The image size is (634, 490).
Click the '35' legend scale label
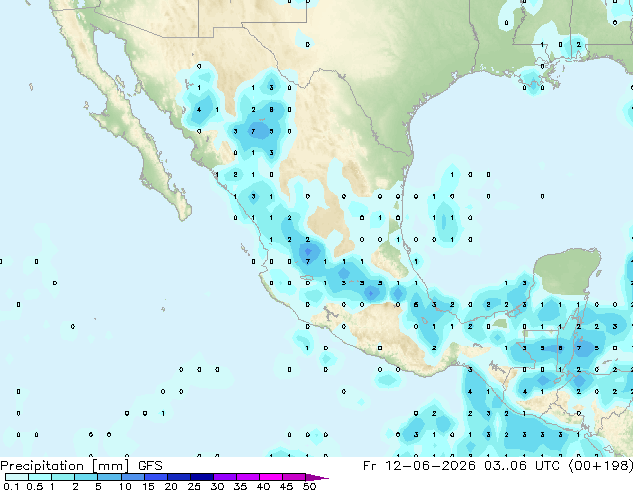click(240, 486)
